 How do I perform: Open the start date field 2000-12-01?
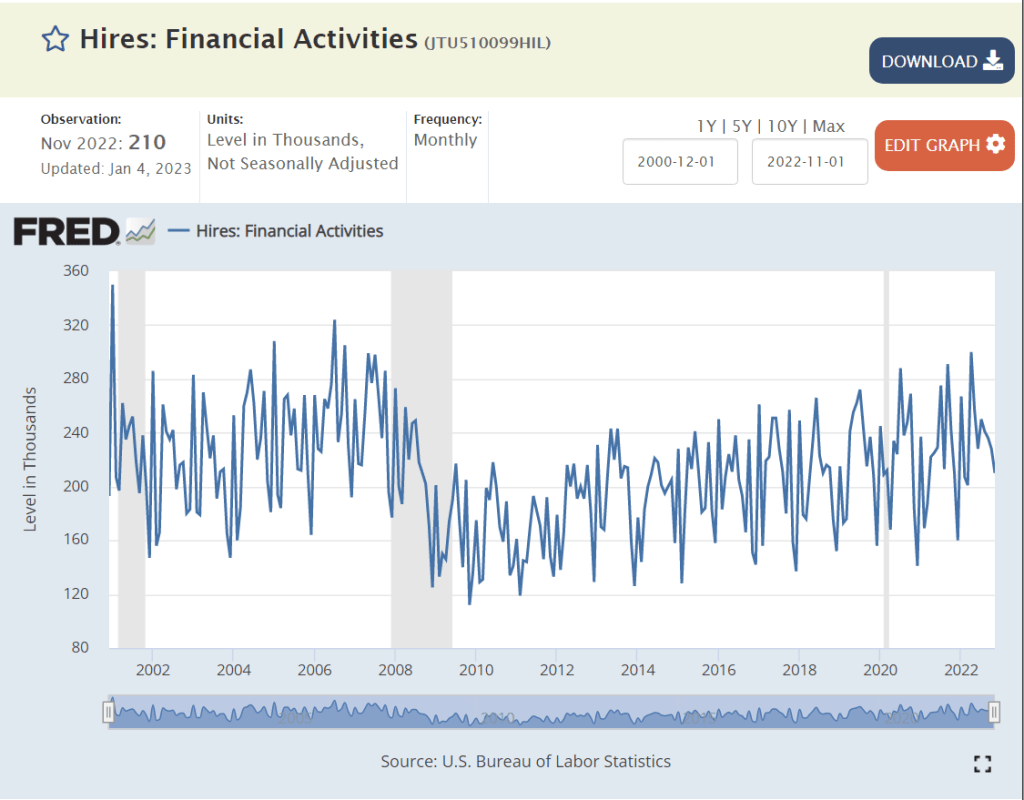[x=680, y=162]
